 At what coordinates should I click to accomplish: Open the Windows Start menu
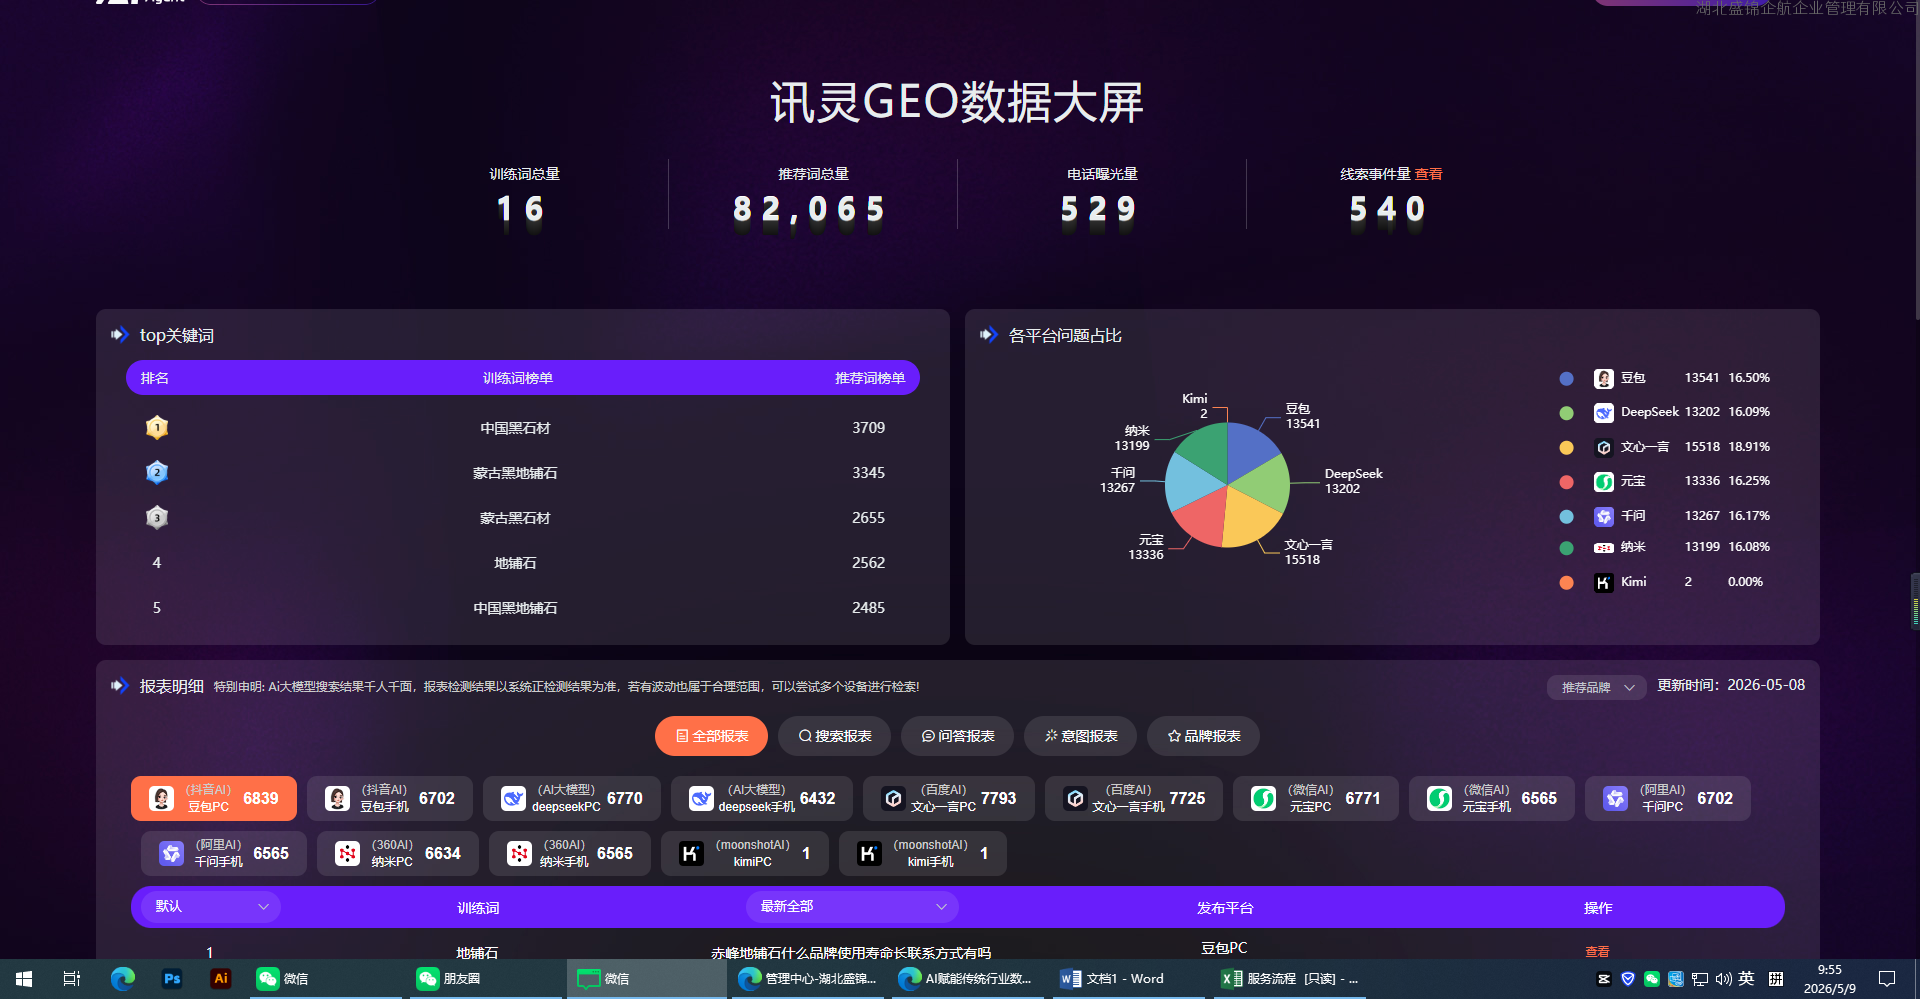[24, 979]
